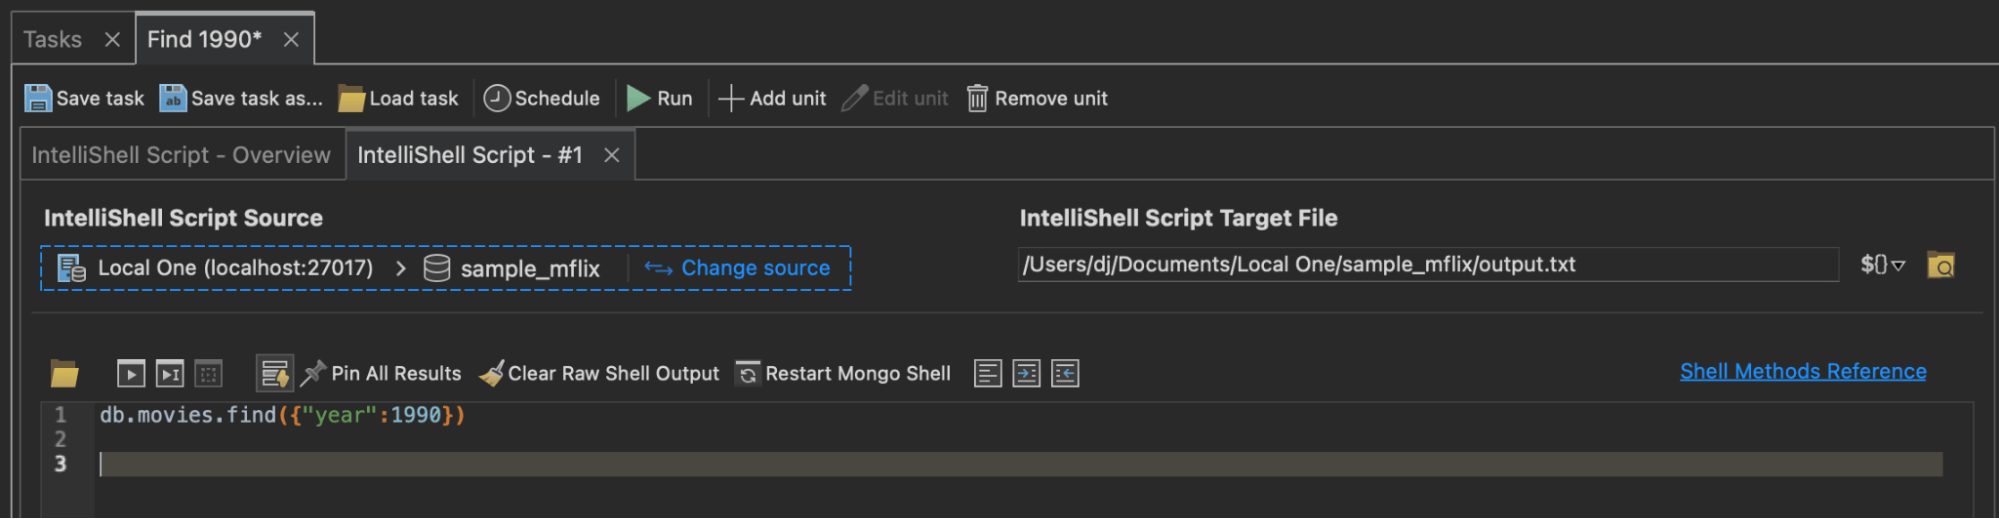Click the target file path field
Viewport: 1999px width, 519px height.
coord(1427,265)
